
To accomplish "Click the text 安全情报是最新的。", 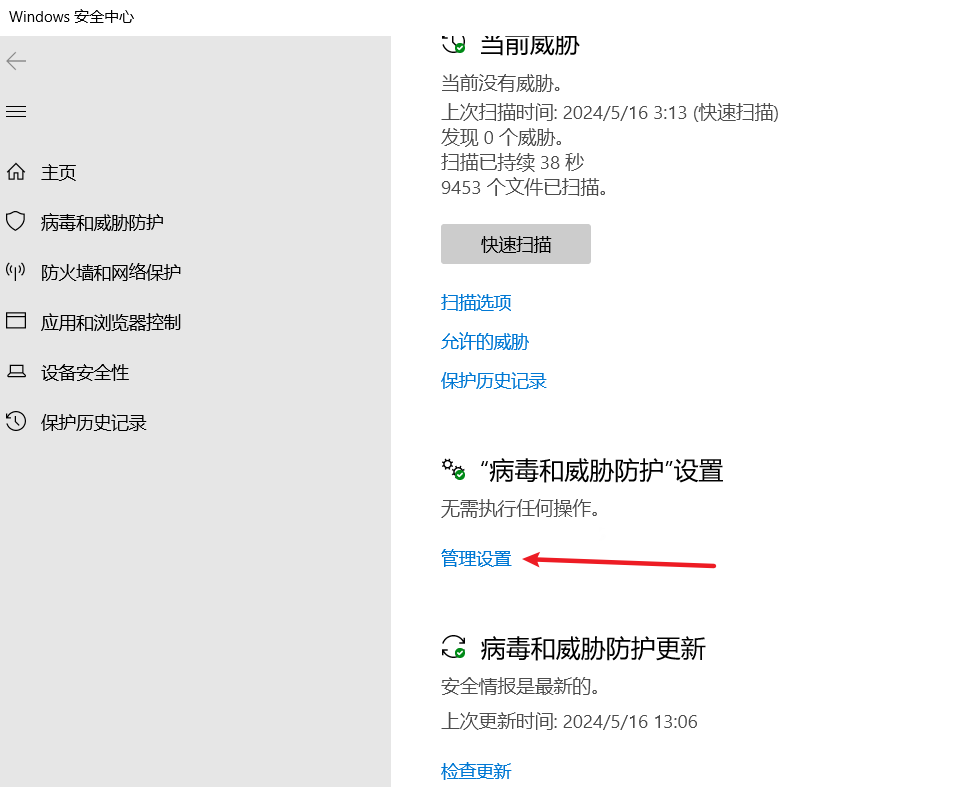I will [521, 686].
